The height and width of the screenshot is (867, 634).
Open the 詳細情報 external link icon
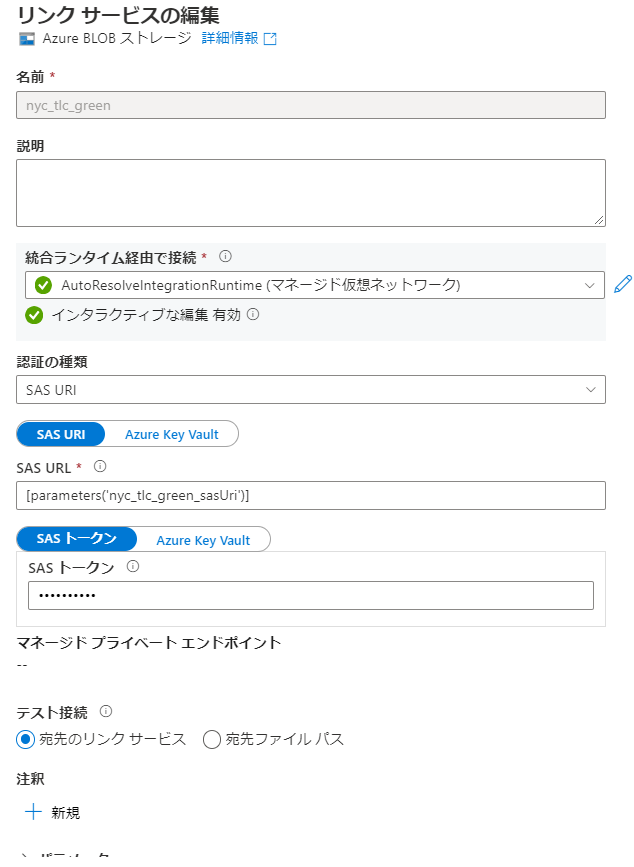click(x=270, y=39)
